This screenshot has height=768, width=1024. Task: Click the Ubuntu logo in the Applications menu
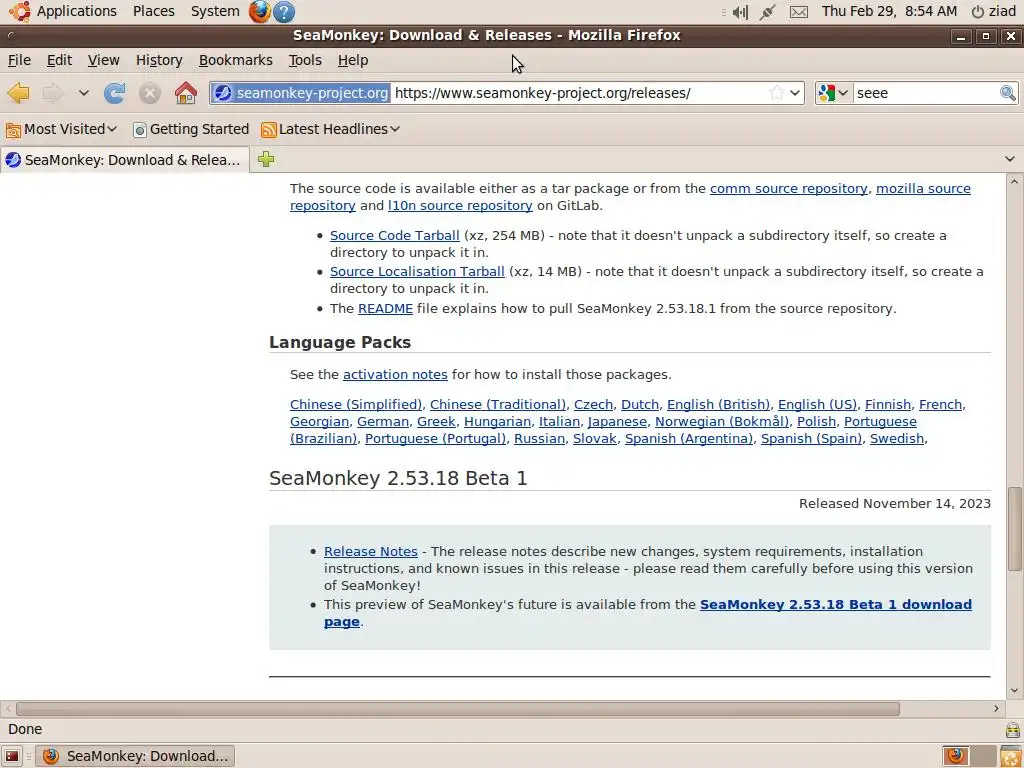(19, 11)
